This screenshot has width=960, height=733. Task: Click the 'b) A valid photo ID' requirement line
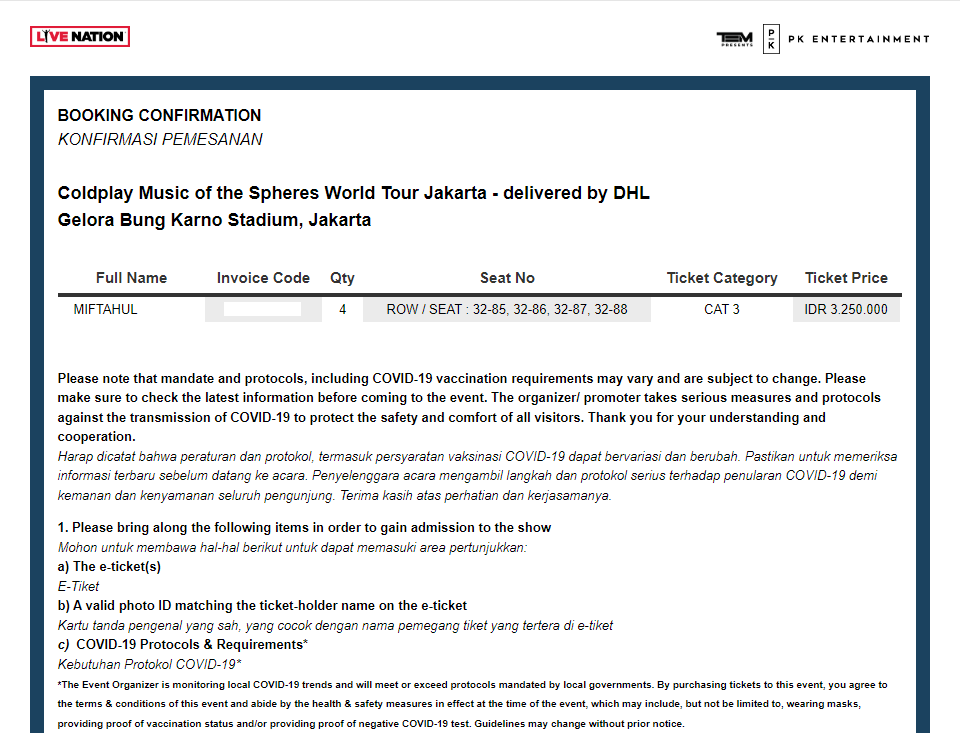pos(262,606)
